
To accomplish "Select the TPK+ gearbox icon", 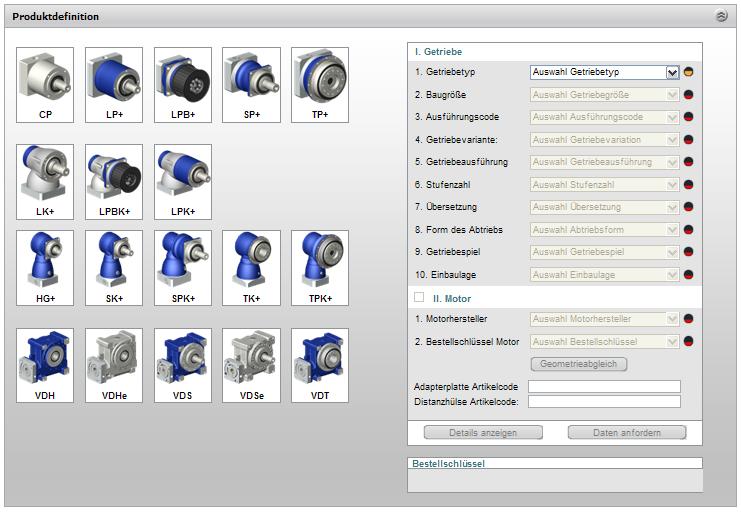I will 320,268.
